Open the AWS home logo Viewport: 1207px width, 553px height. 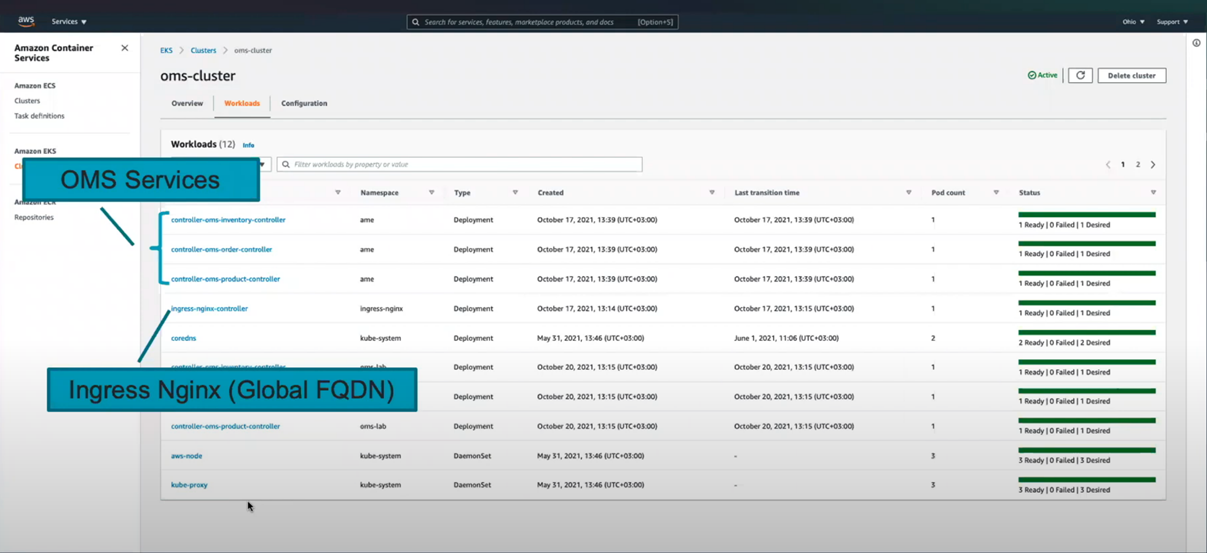click(26, 21)
